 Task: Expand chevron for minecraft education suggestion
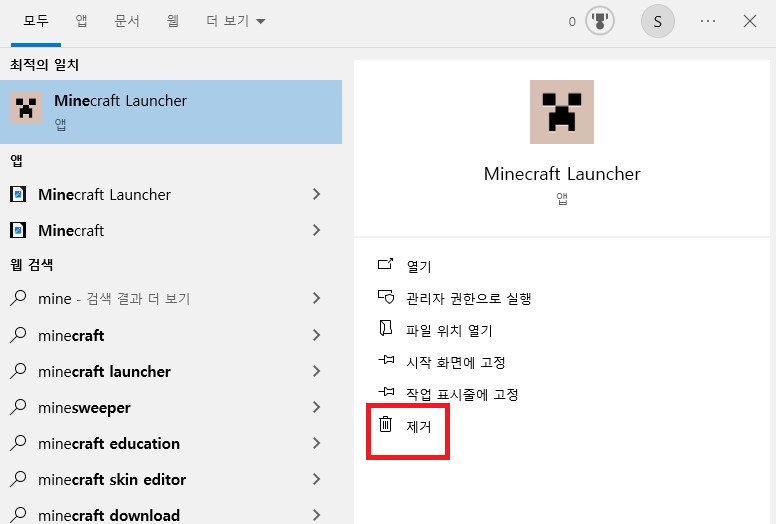[x=317, y=443]
